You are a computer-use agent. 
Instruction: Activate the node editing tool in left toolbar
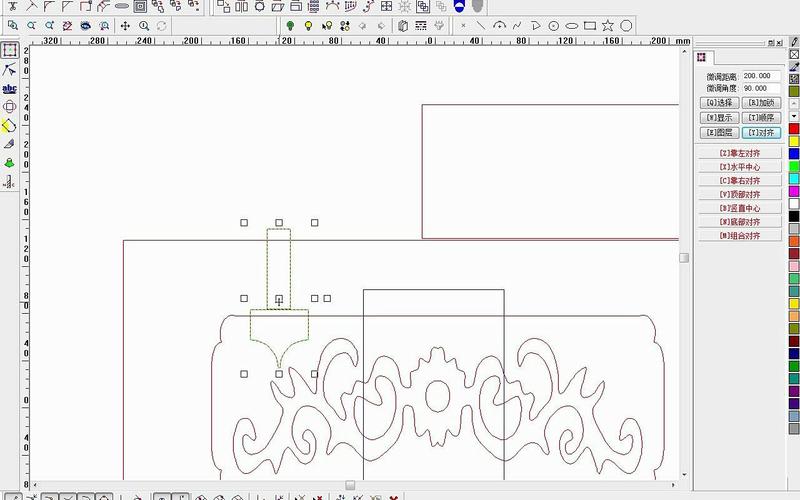click(10, 69)
